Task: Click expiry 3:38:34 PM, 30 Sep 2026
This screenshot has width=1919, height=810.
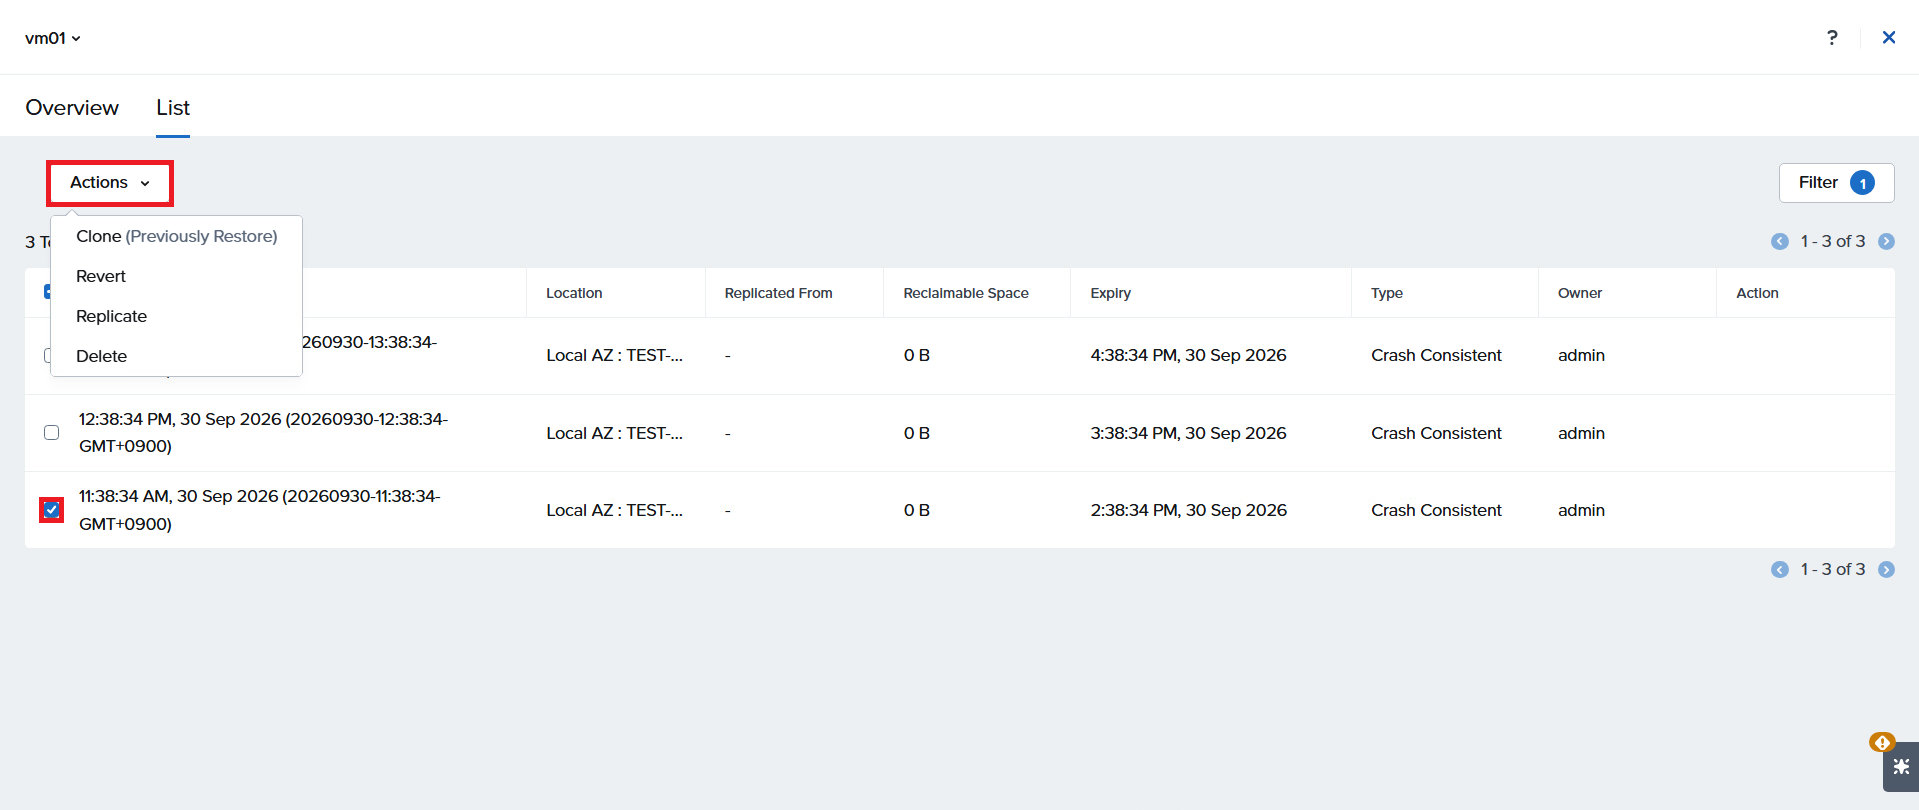Action: coord(1188,433)
